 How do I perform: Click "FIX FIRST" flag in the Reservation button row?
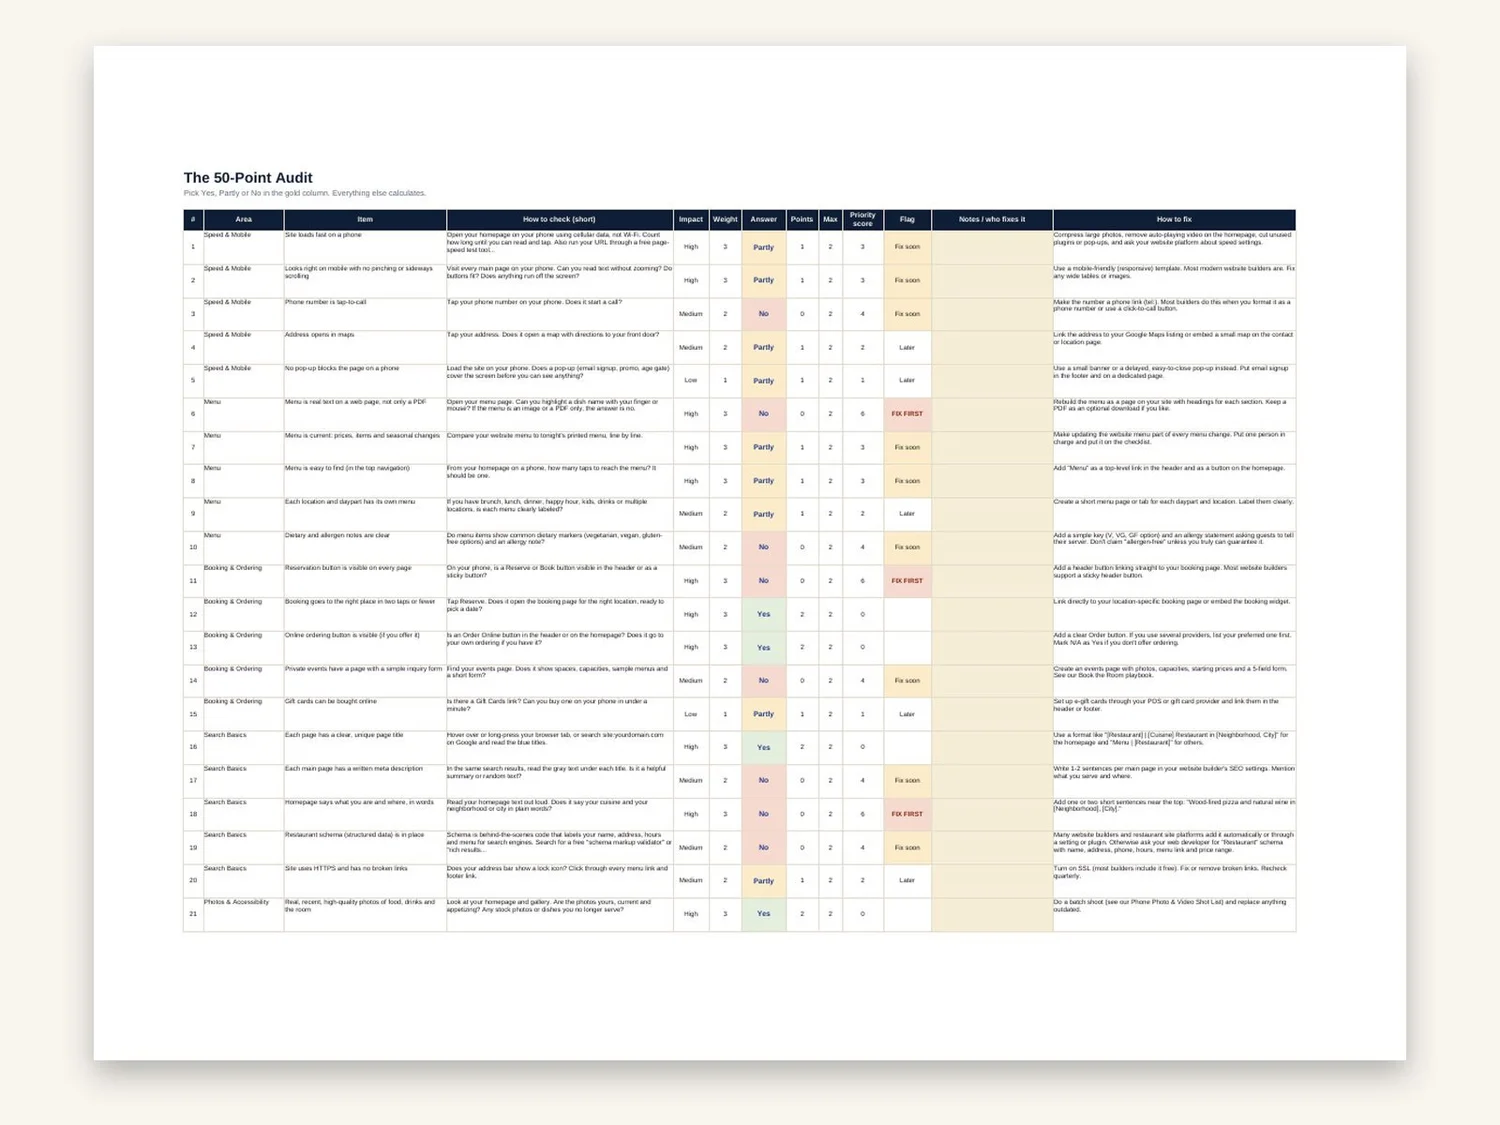tap(907, 581)
